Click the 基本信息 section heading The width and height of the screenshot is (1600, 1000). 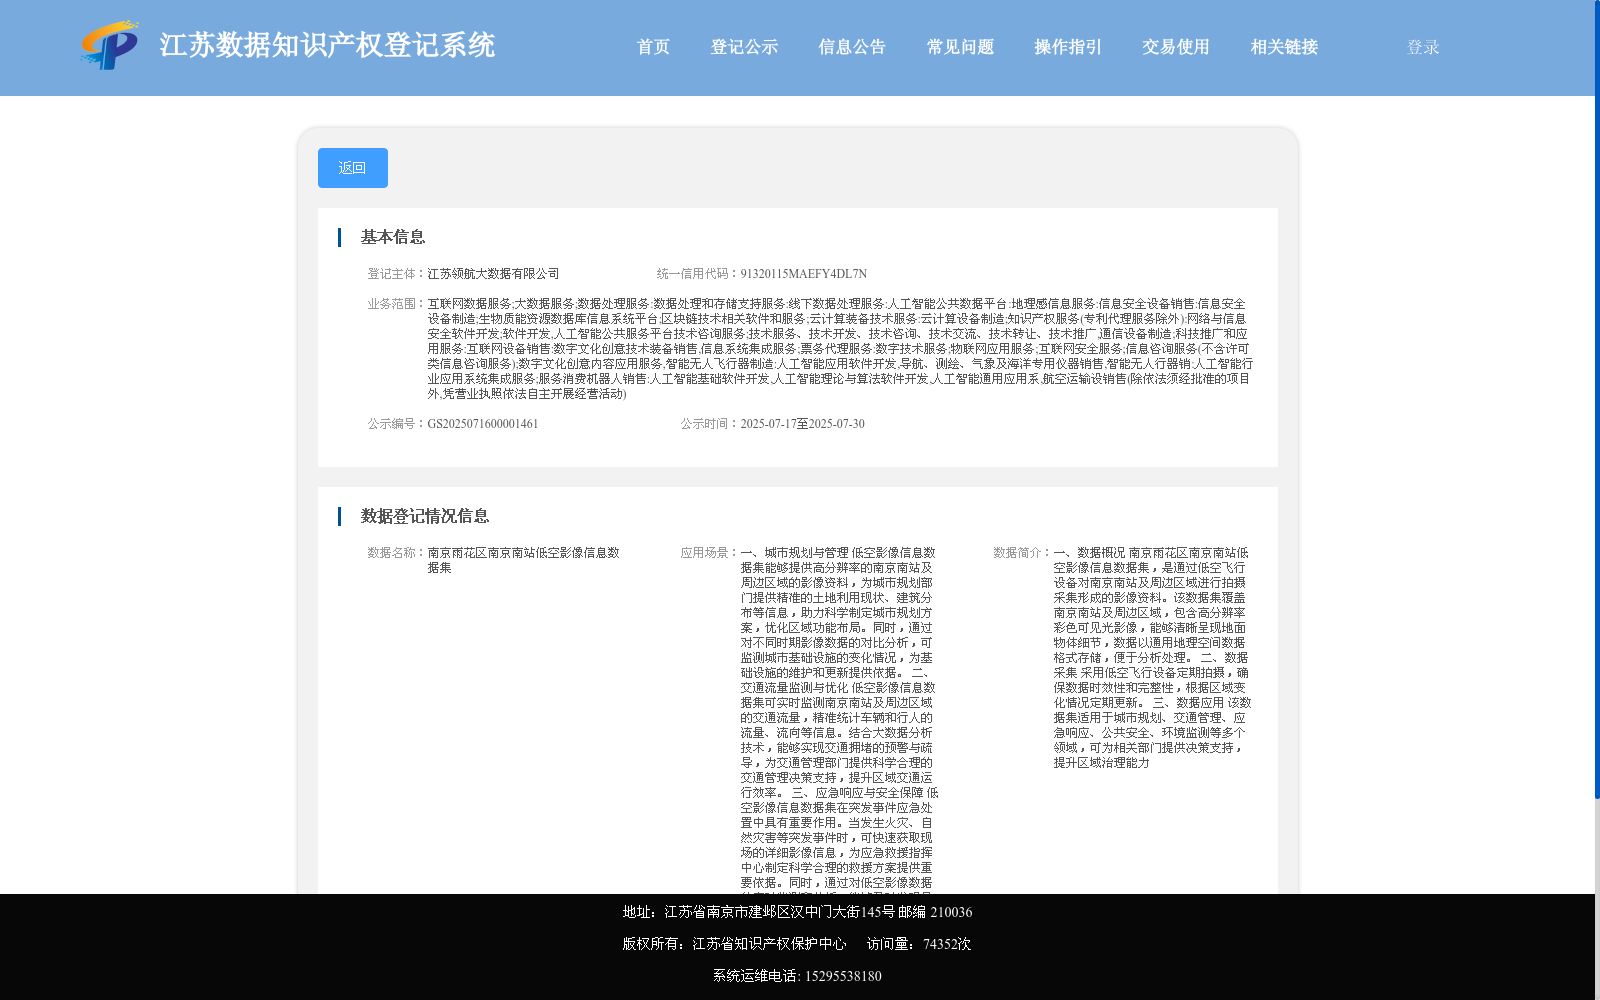point(393,237)
